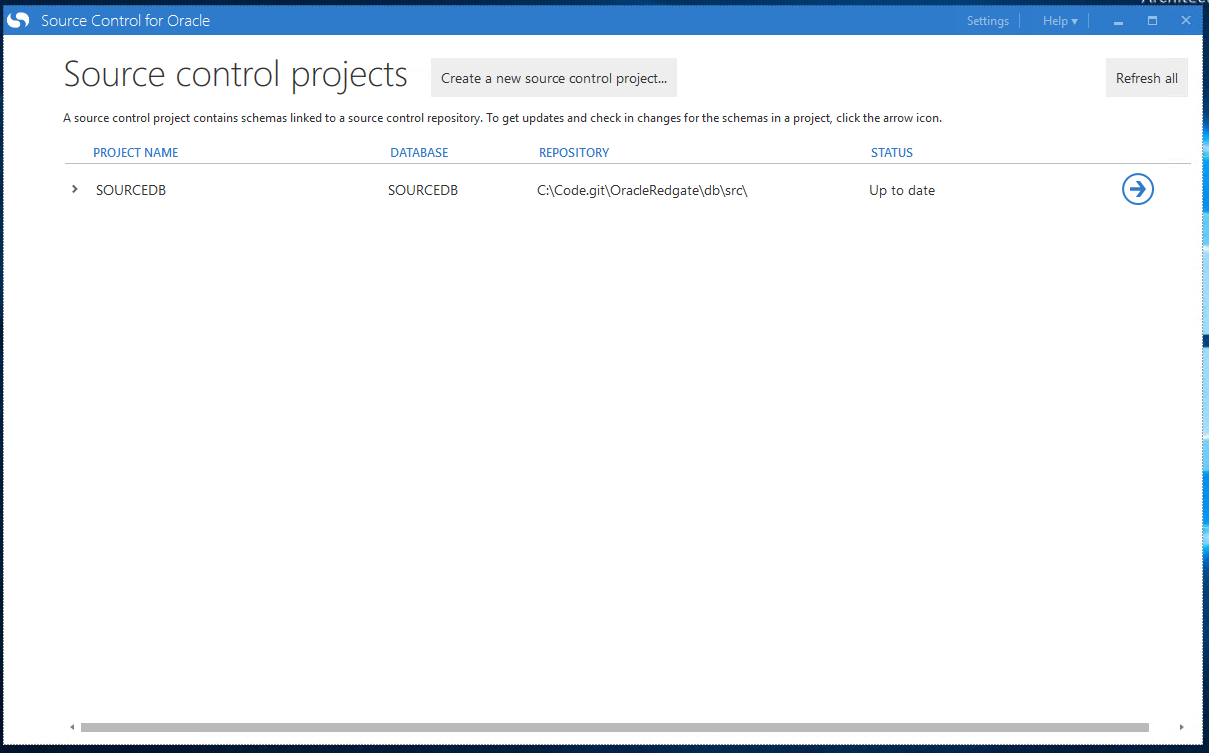Maximize the Source Control for Oracle window
Image resolution: width=1209 pixels, height=753 pixels.
click(x=1152, y=21)
